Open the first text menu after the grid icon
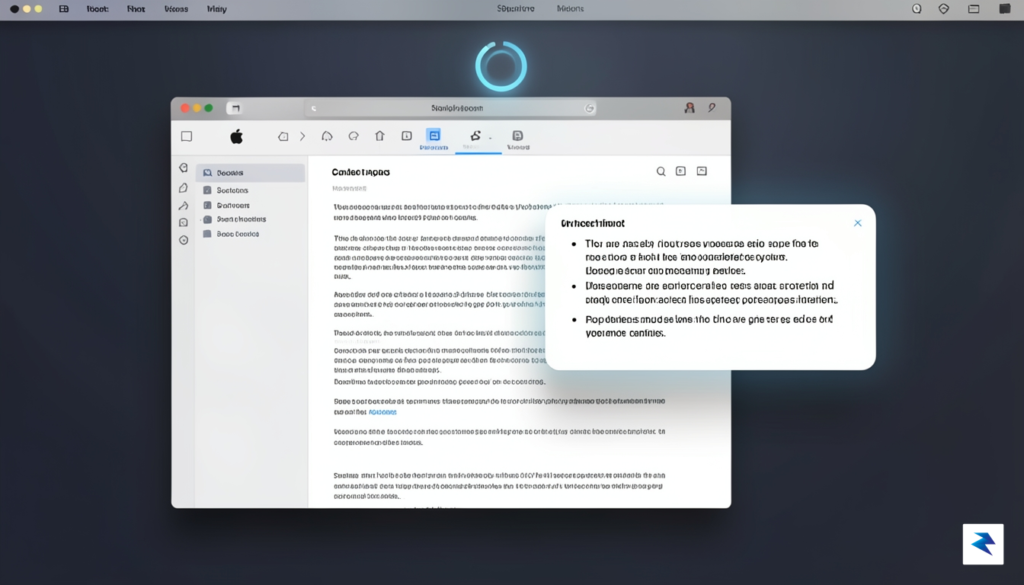The image size is (1024, 585). tap(97, 9)
